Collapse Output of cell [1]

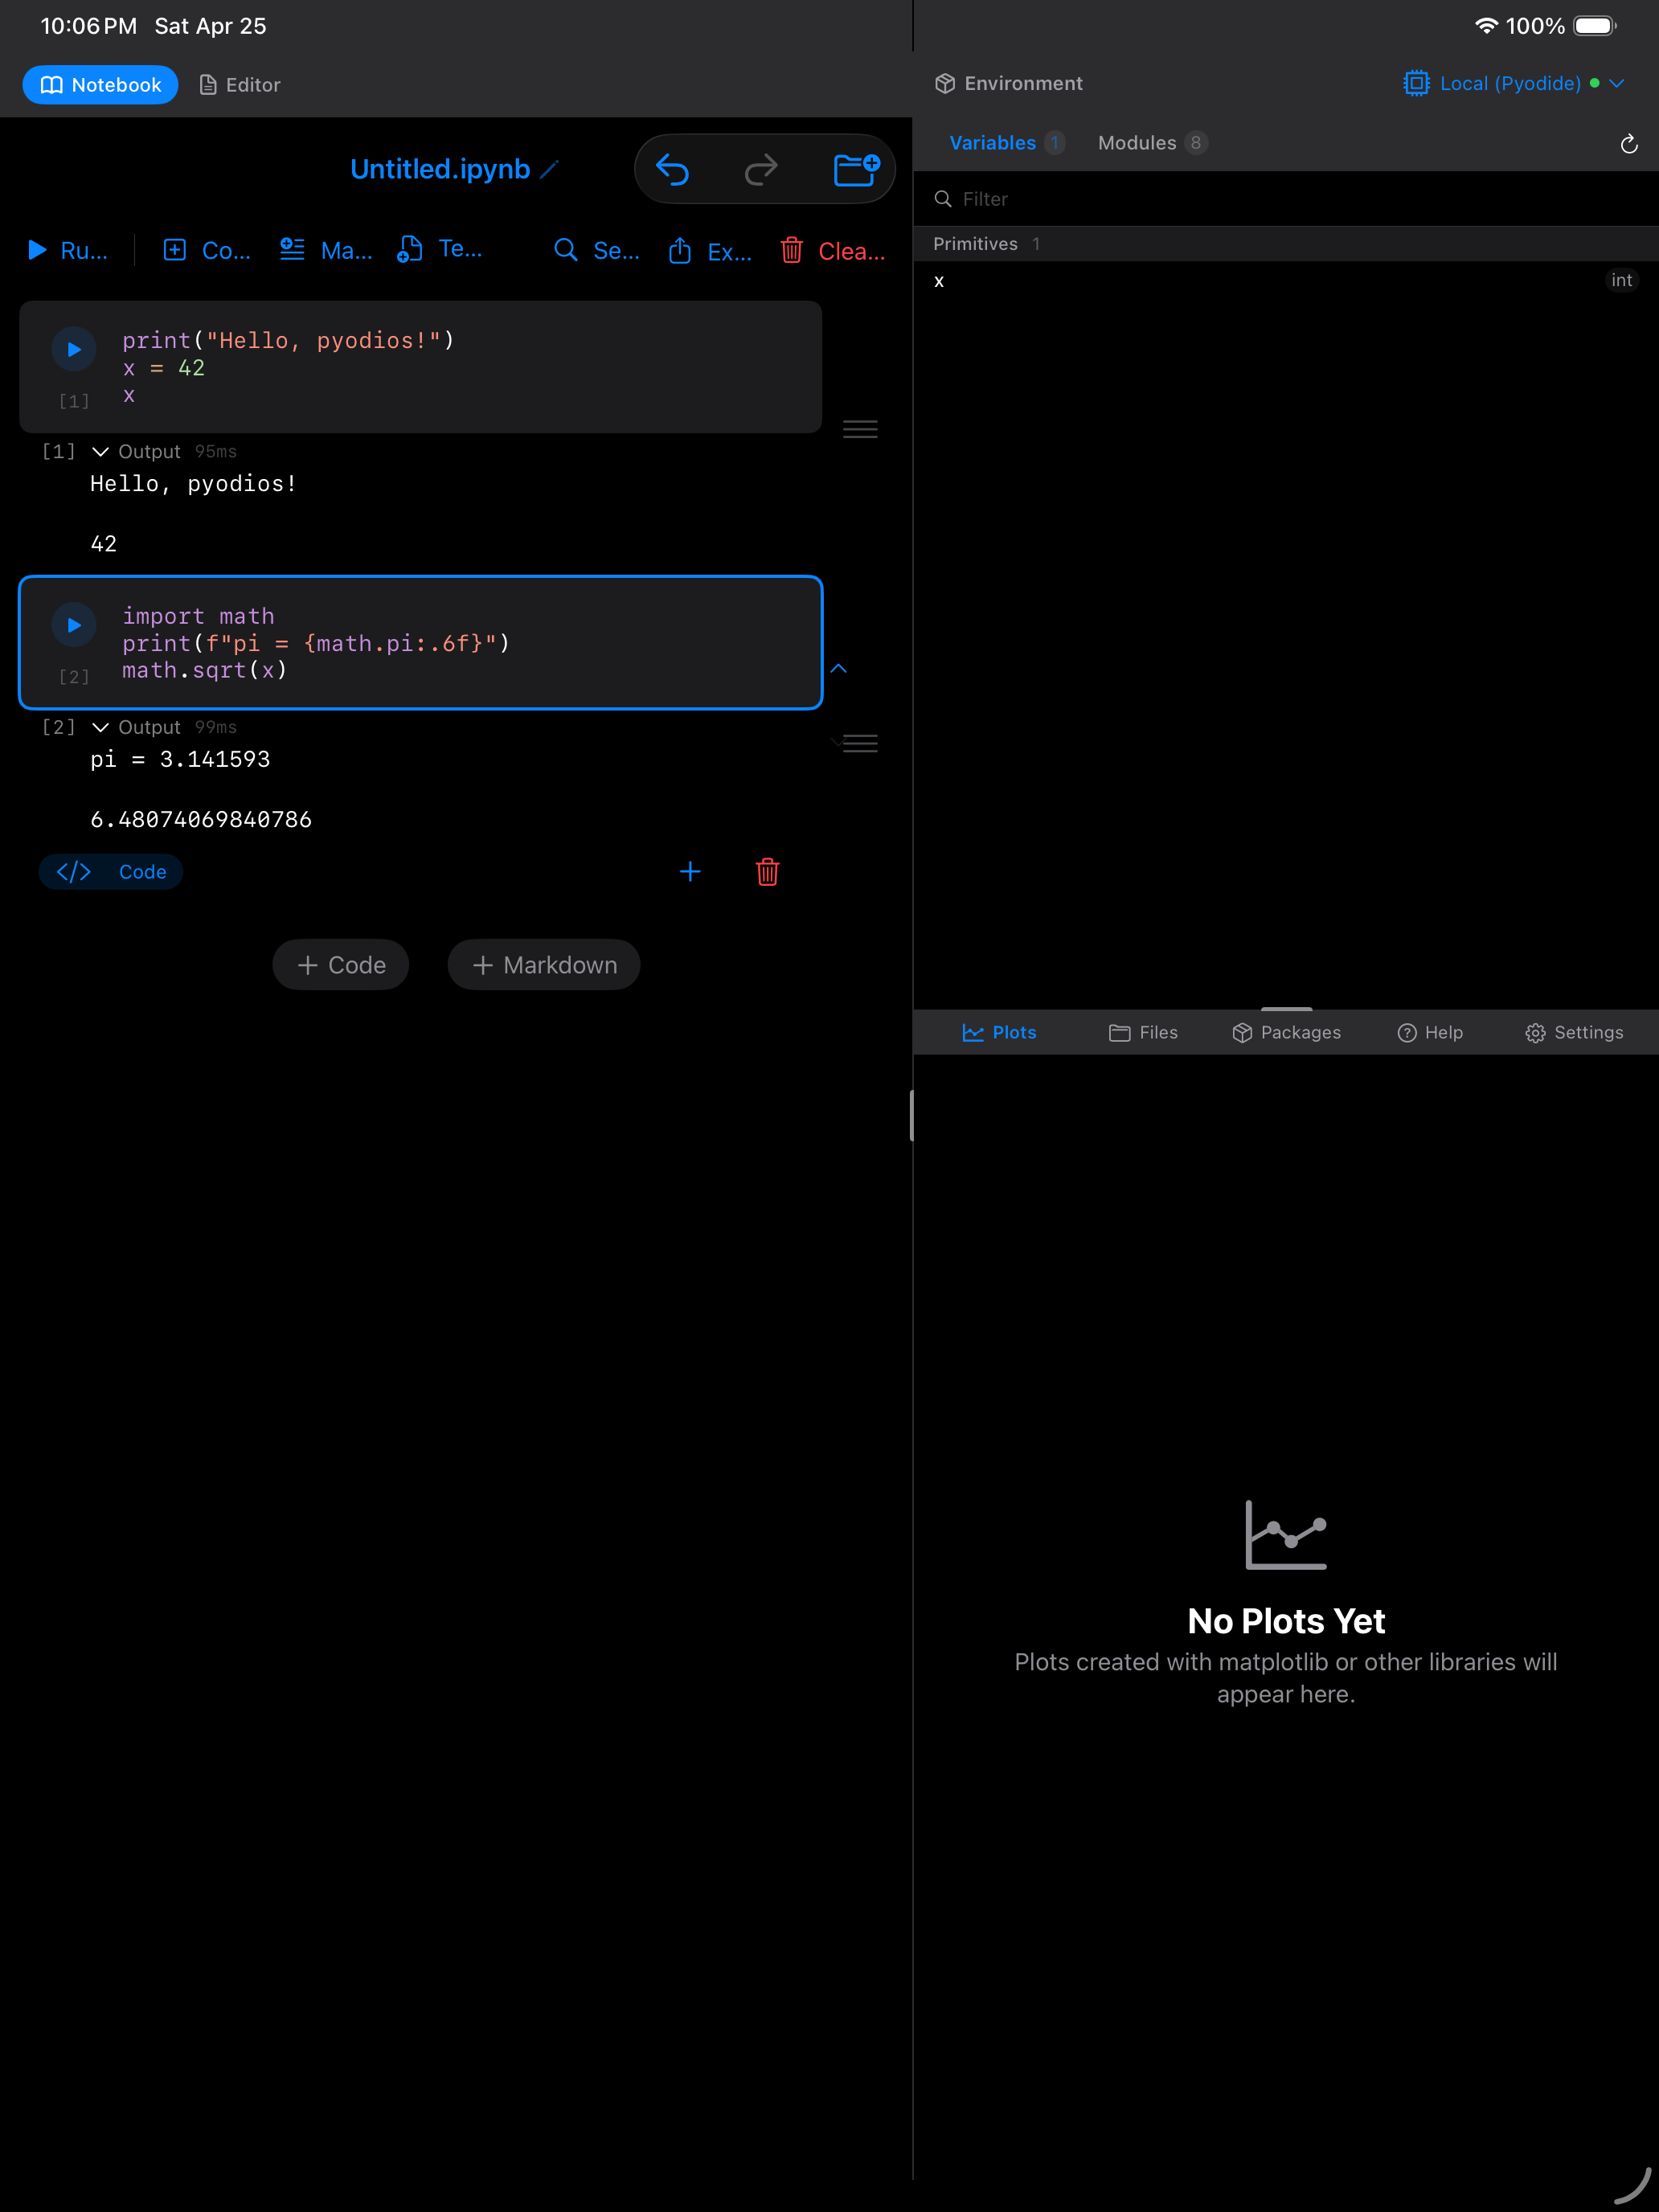[100, 452]
